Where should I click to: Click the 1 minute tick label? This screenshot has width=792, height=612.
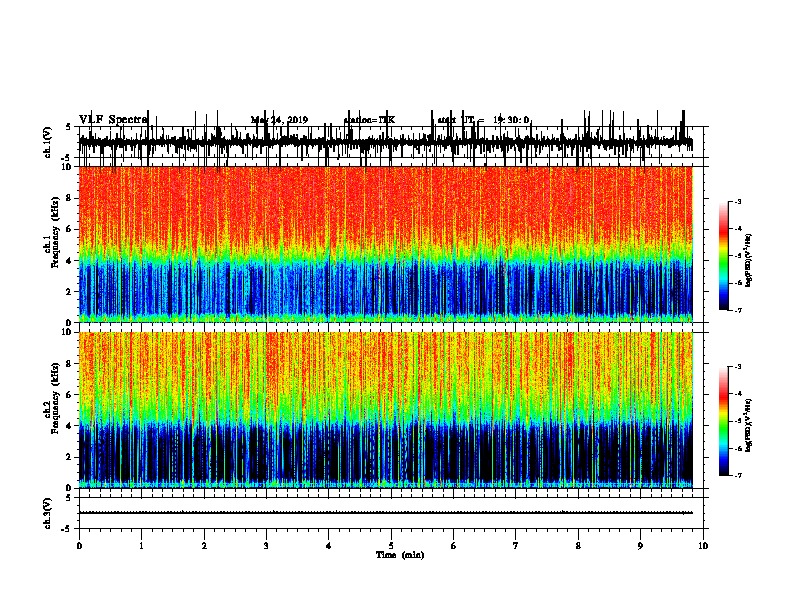coord(141,546)
